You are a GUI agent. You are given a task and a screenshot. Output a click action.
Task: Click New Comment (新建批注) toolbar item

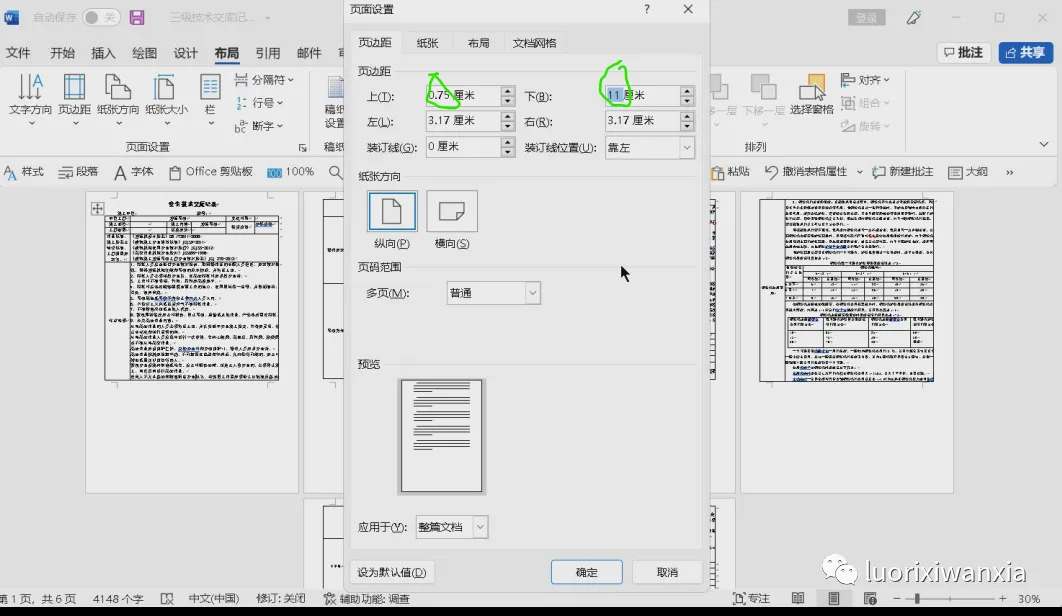tap(902, 172)
